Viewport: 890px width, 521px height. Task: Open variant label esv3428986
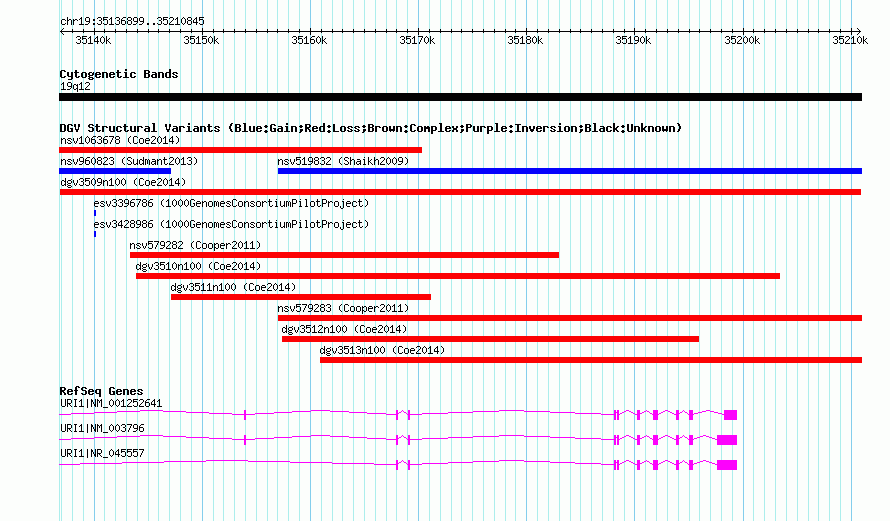point(231,224)
